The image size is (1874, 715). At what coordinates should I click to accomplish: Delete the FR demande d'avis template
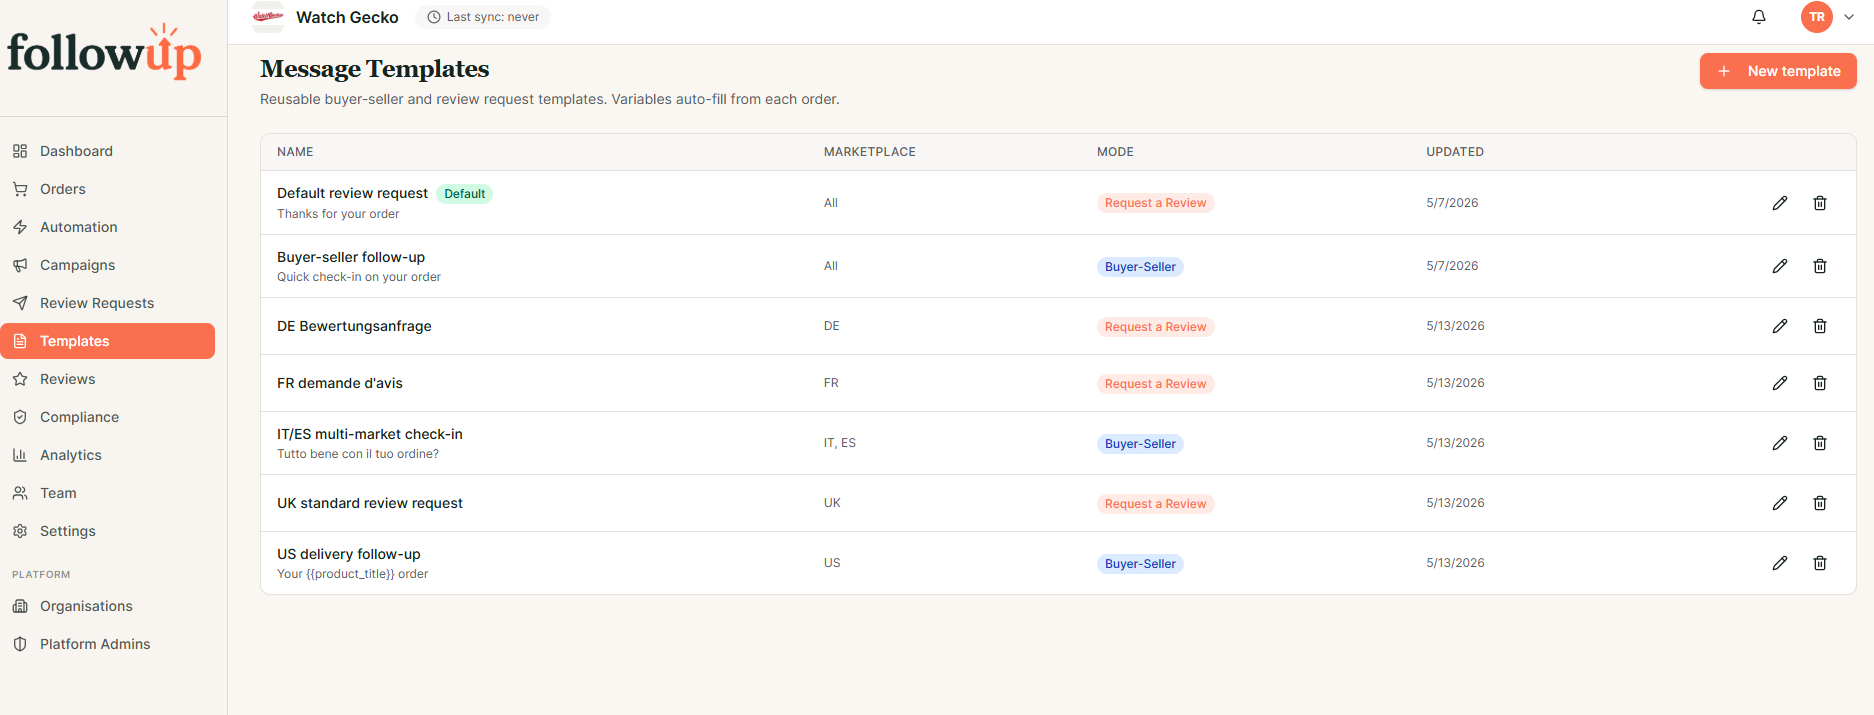[1820, 383]
